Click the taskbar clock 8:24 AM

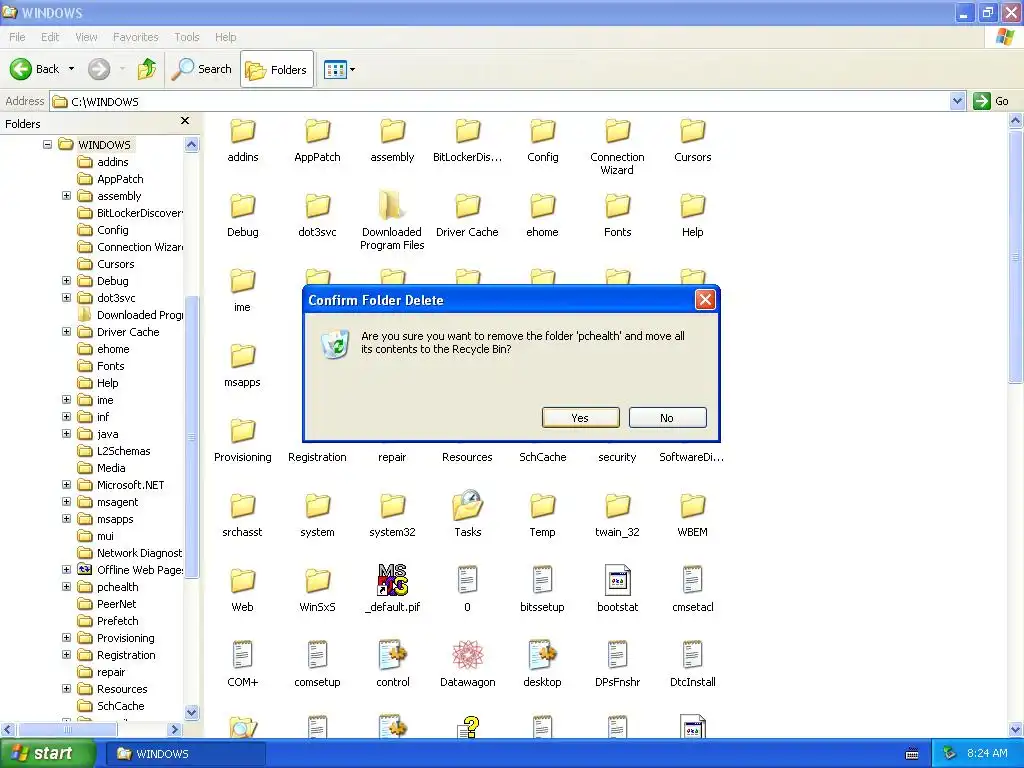(x=987, y=753)
